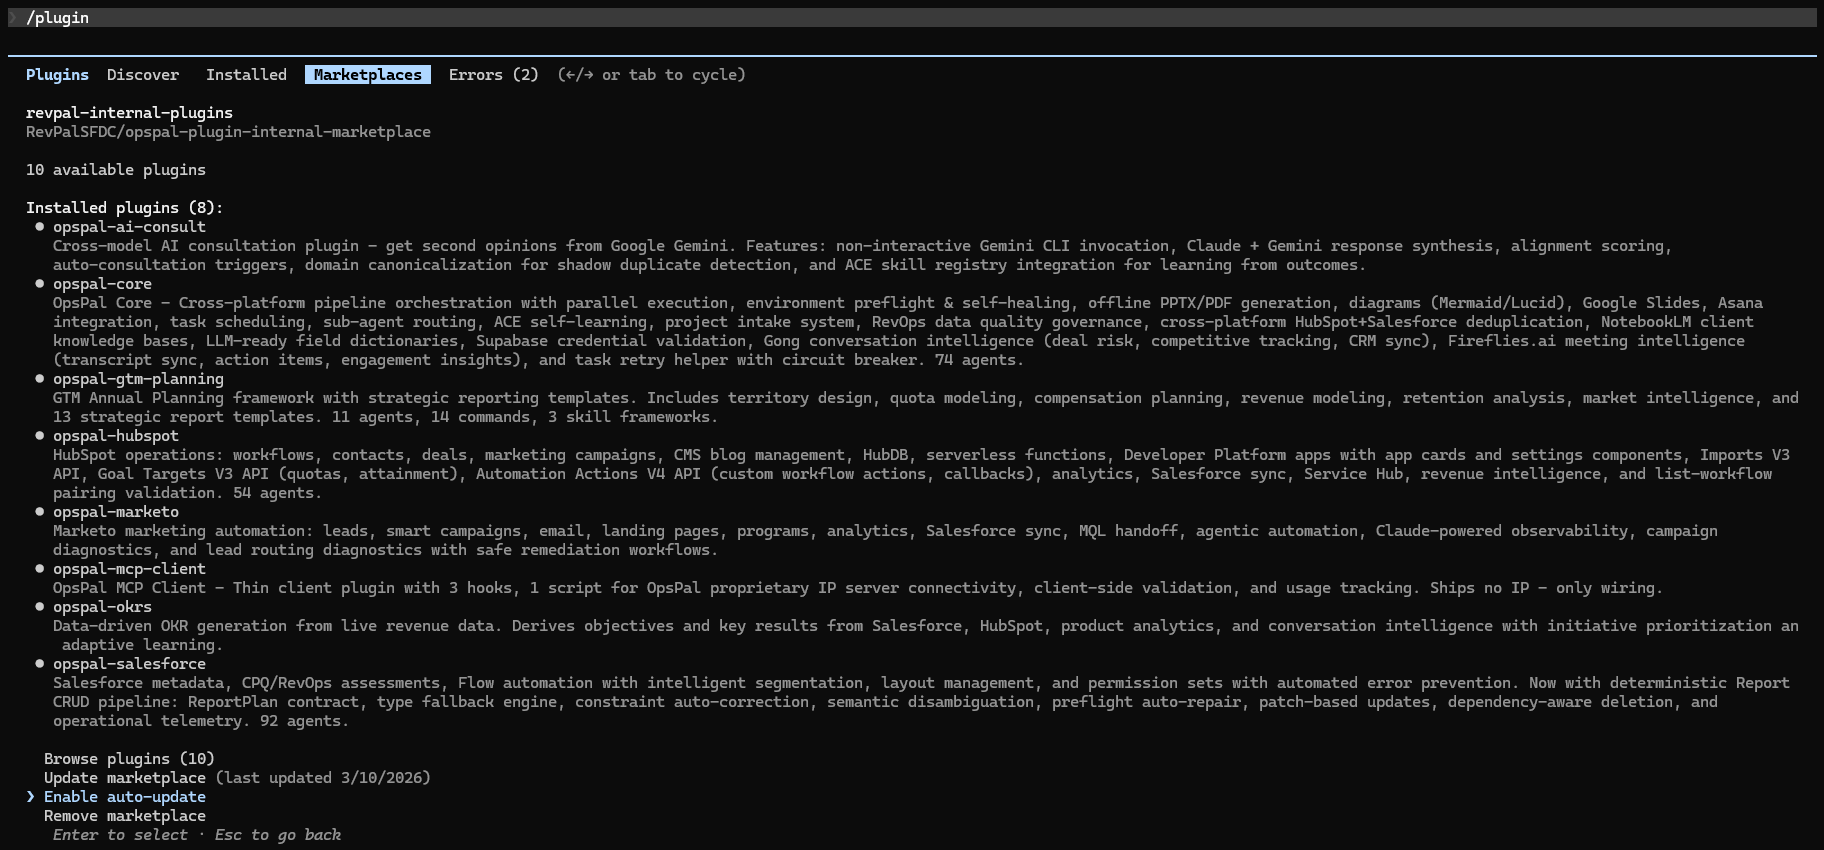
Task: Click the 'HubSpot operations: workflows' description
Action: pyautogui.click(x=921, y=474)
